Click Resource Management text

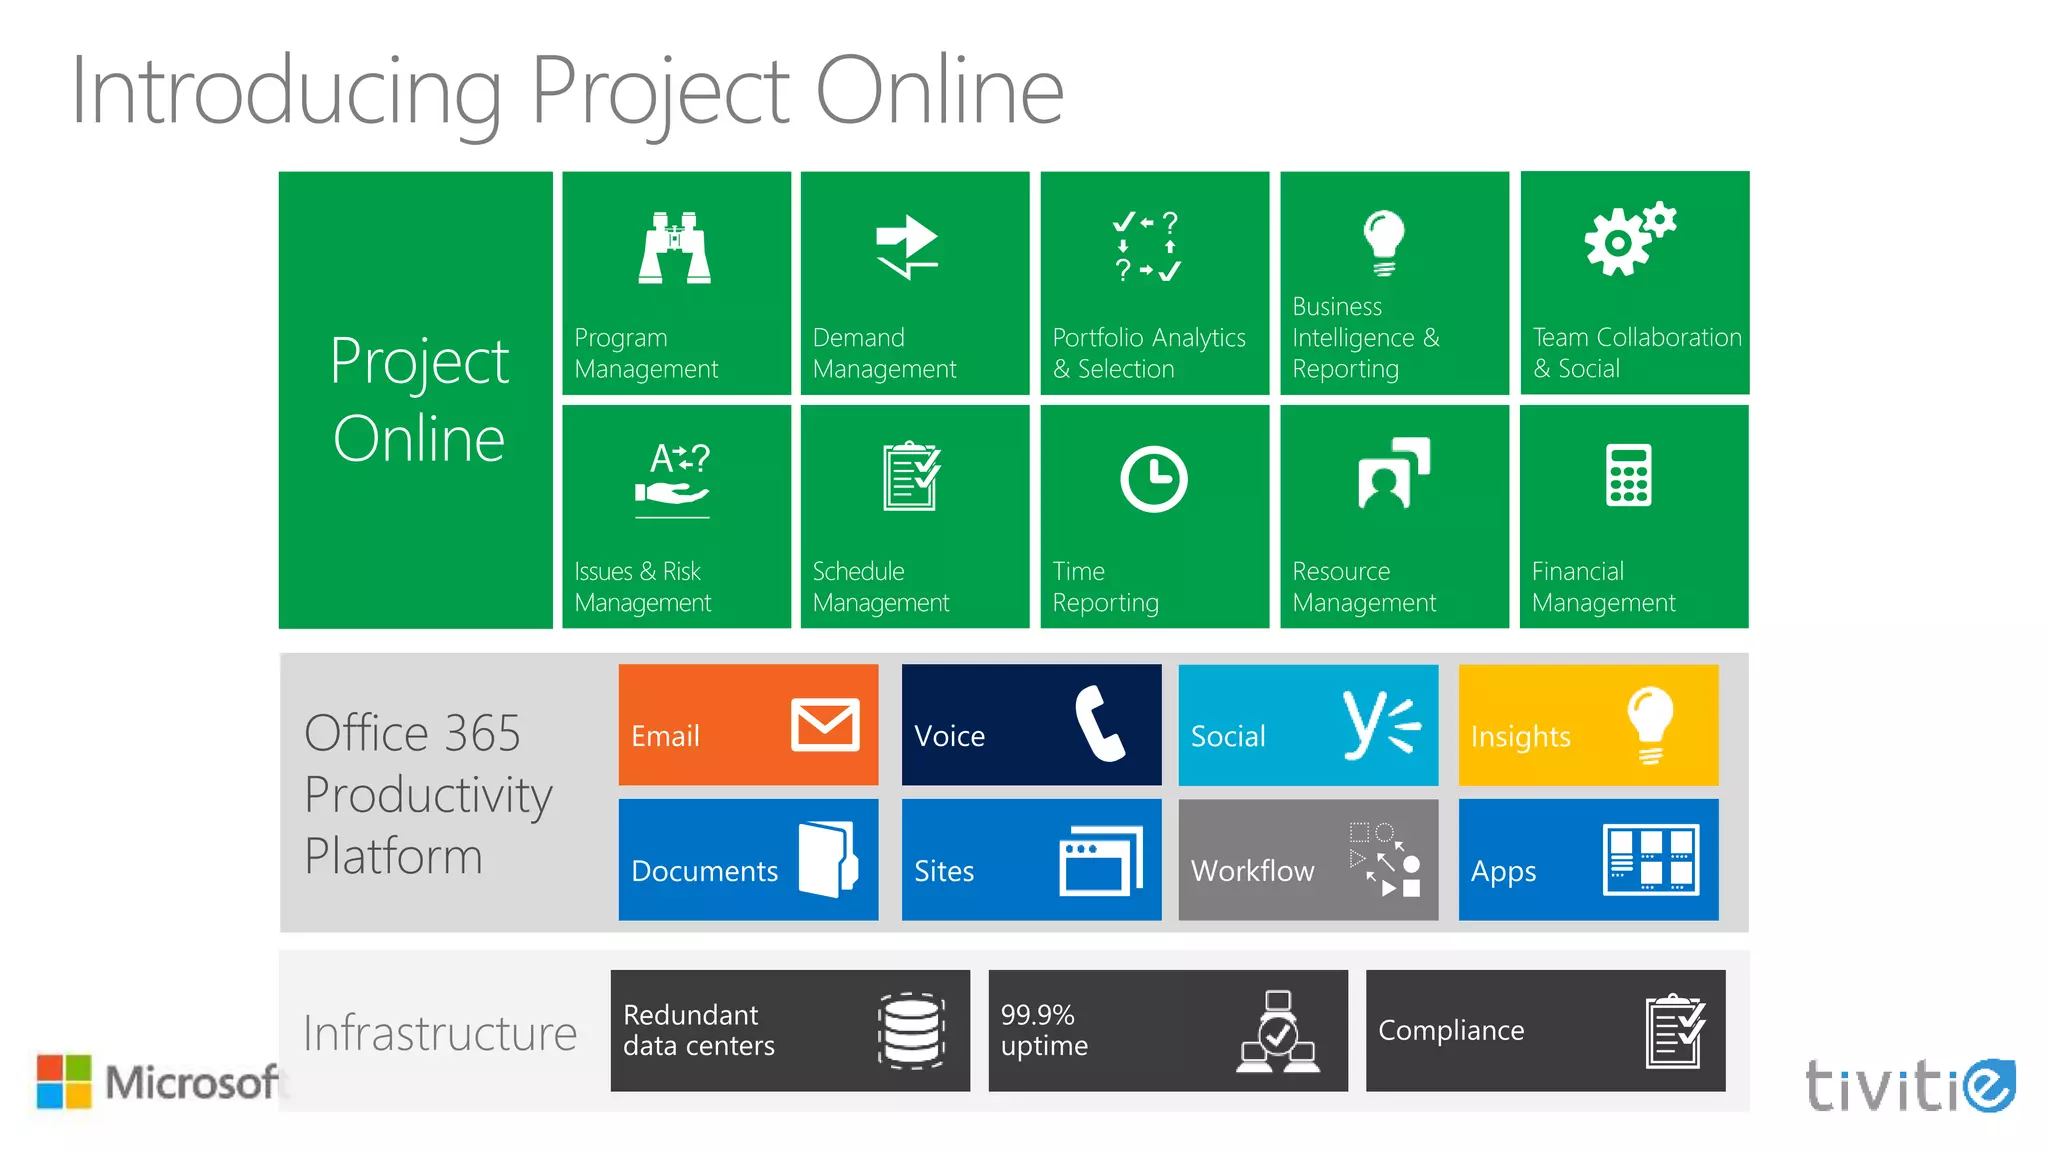[x=1364, y=587]
